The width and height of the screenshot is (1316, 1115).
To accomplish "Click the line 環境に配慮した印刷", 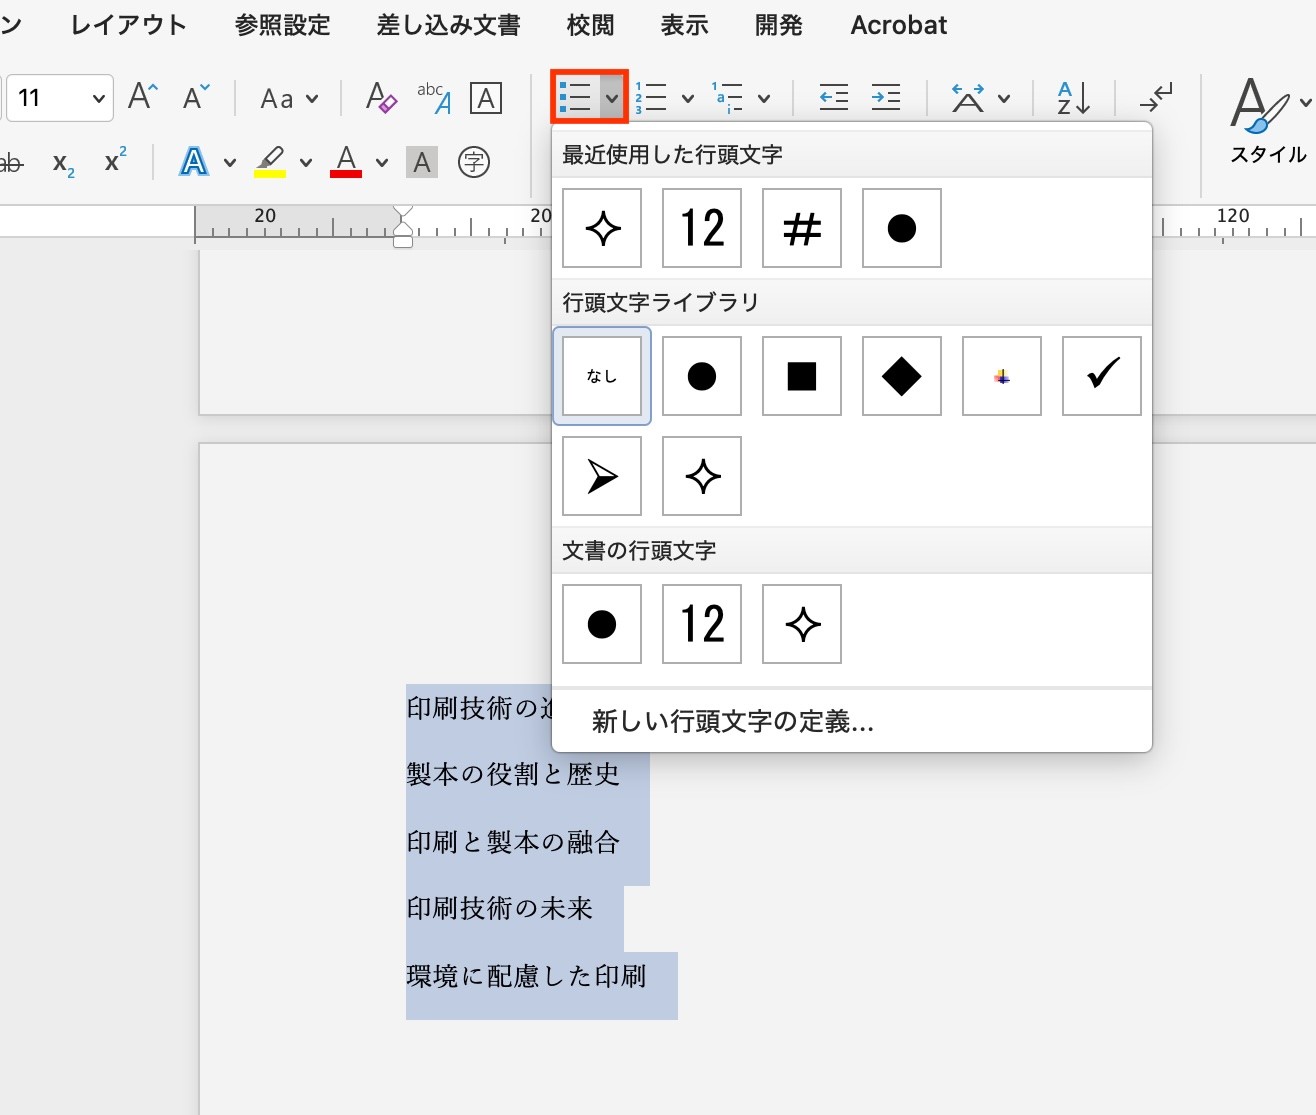I will [527, 976].
